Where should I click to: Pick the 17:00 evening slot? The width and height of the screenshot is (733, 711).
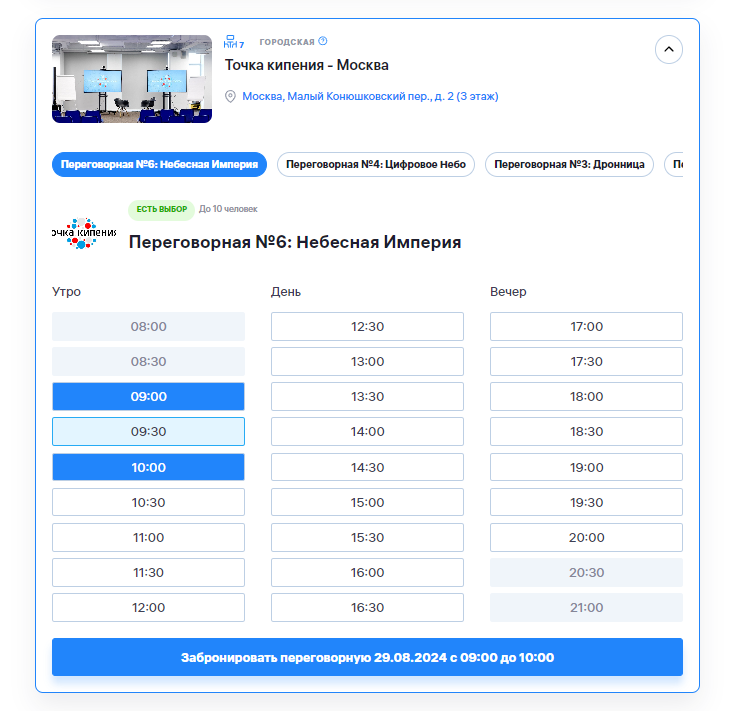586,326
